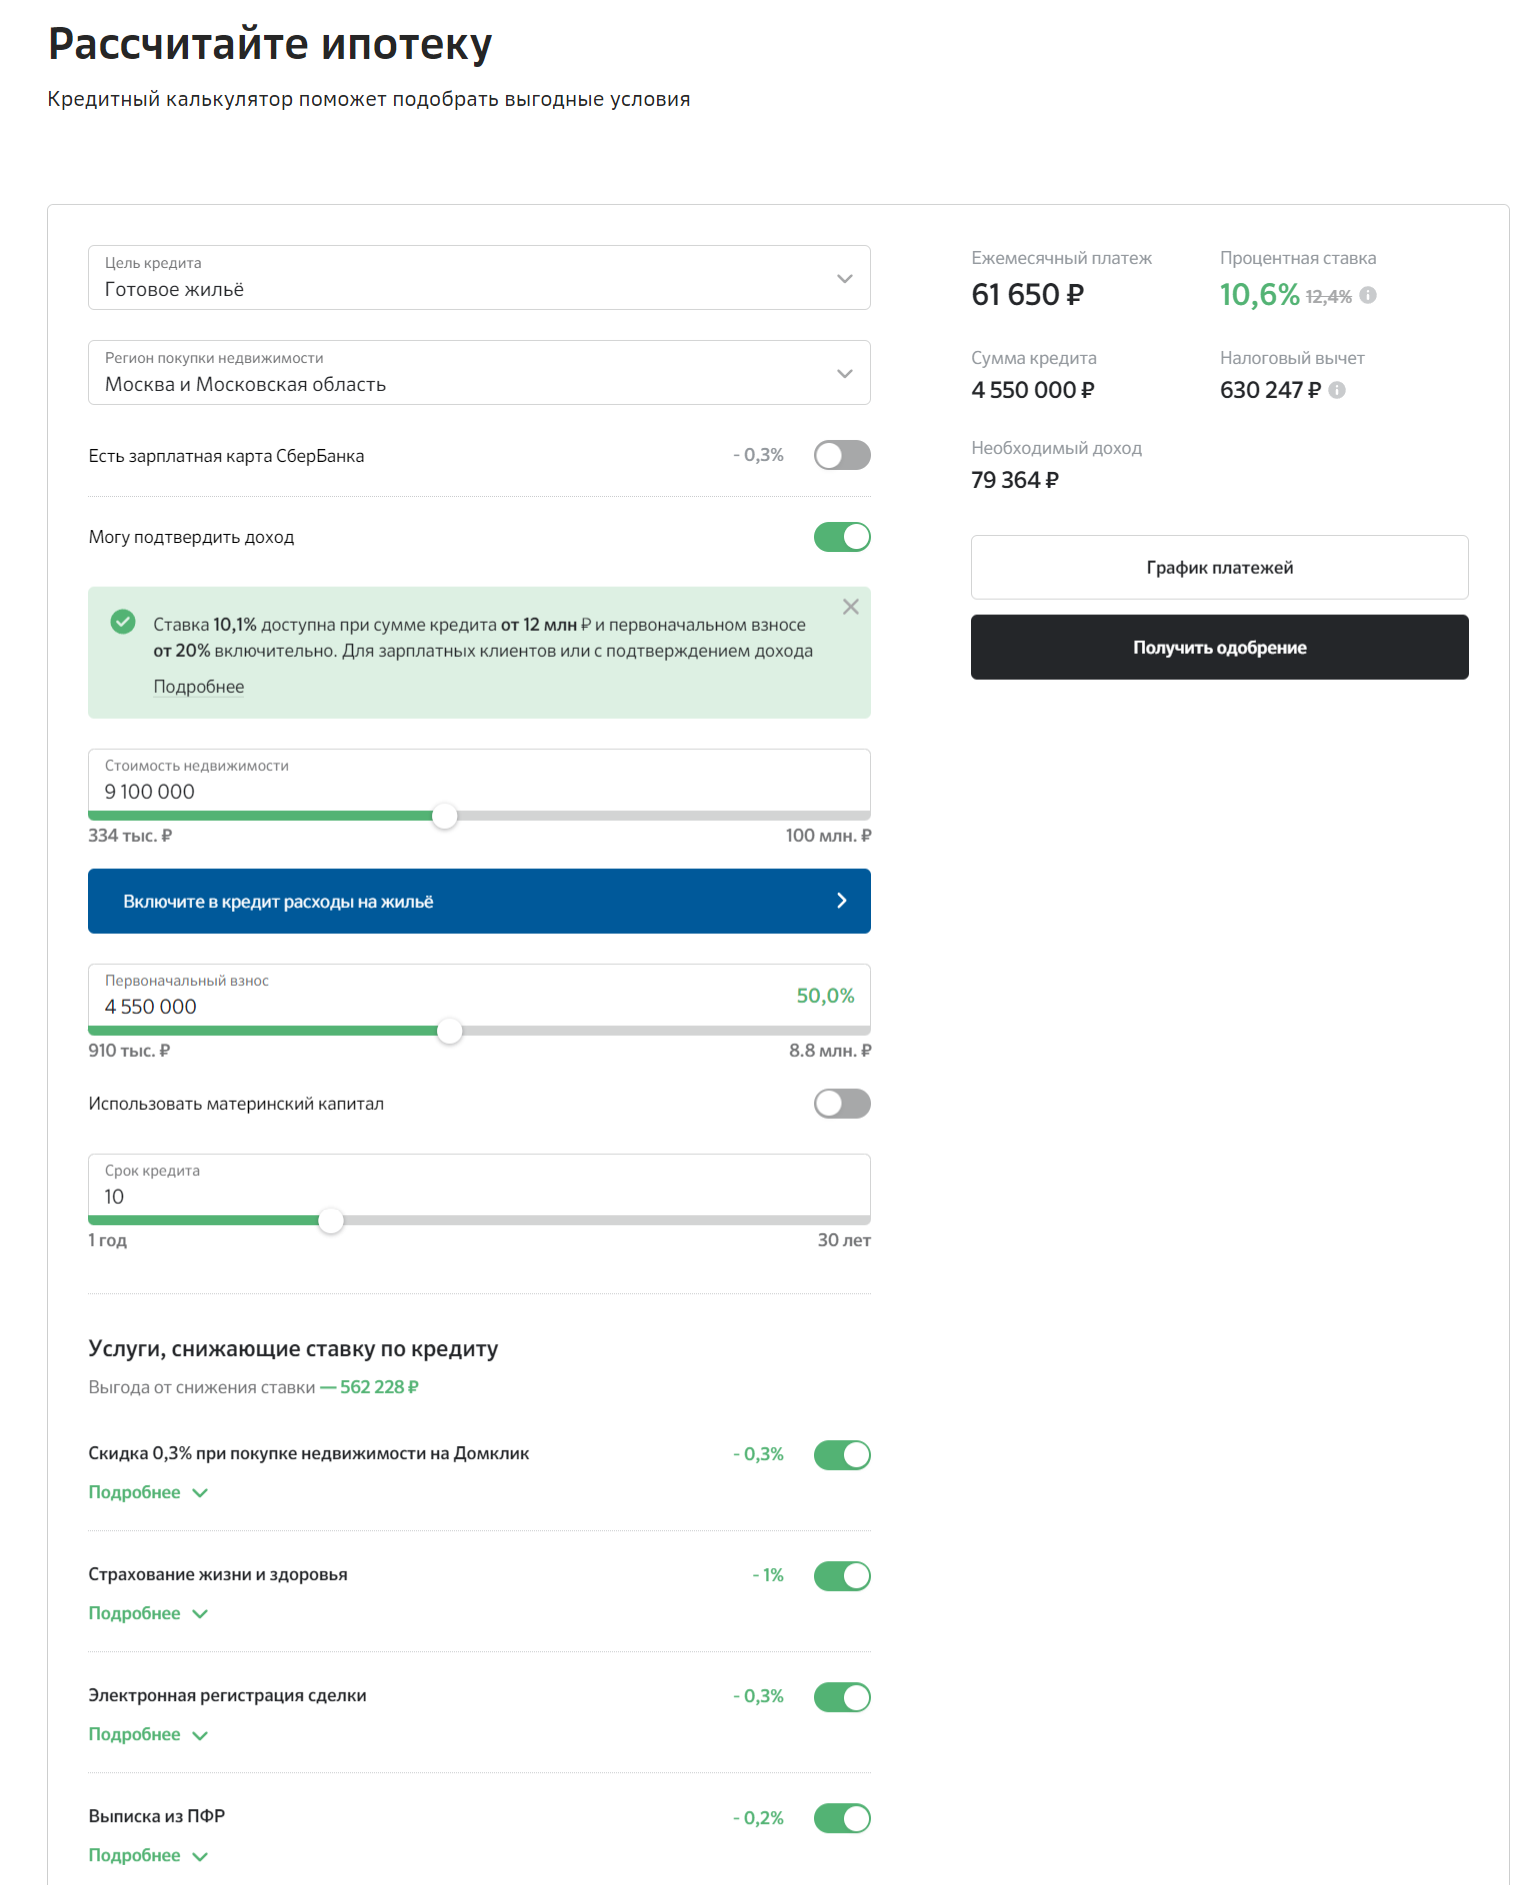Toggle the SberBank salary card switch

(x=842, y=455)
